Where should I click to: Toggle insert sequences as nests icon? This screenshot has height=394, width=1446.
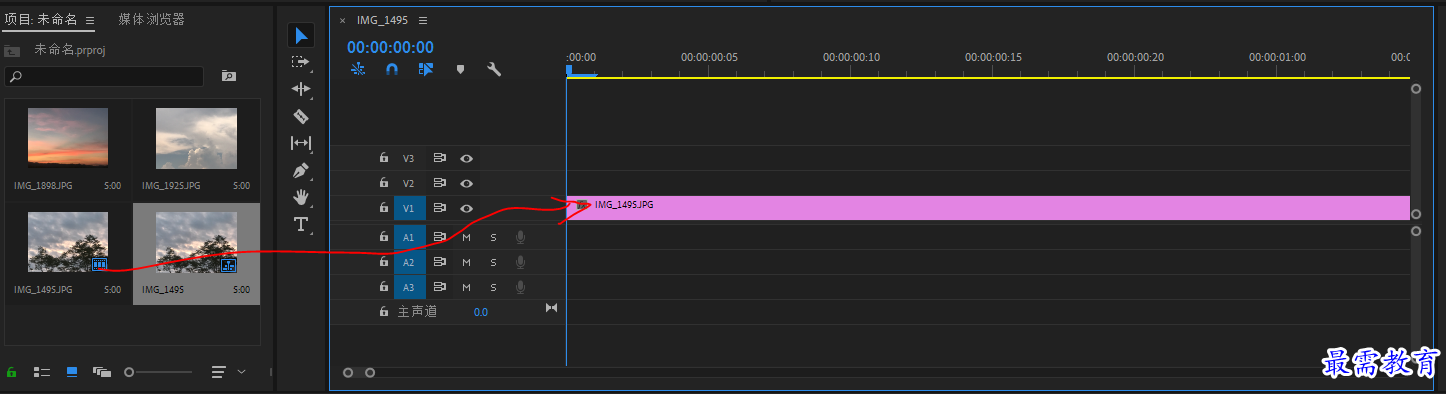click(358, 70)
